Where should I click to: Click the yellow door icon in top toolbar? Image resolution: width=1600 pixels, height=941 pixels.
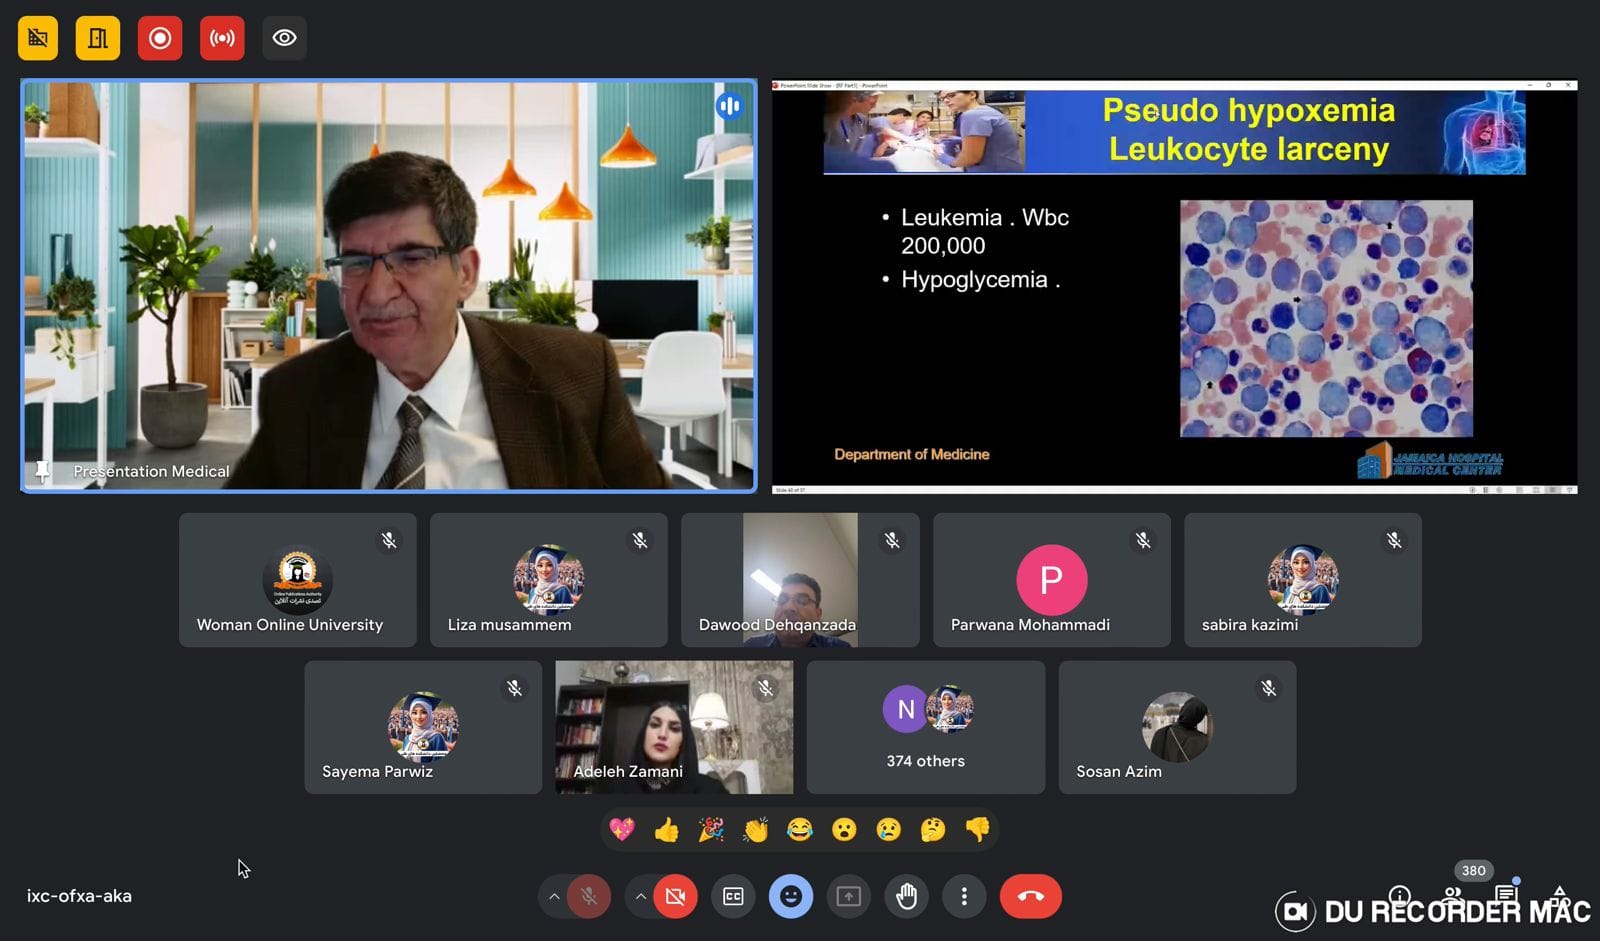98,38
